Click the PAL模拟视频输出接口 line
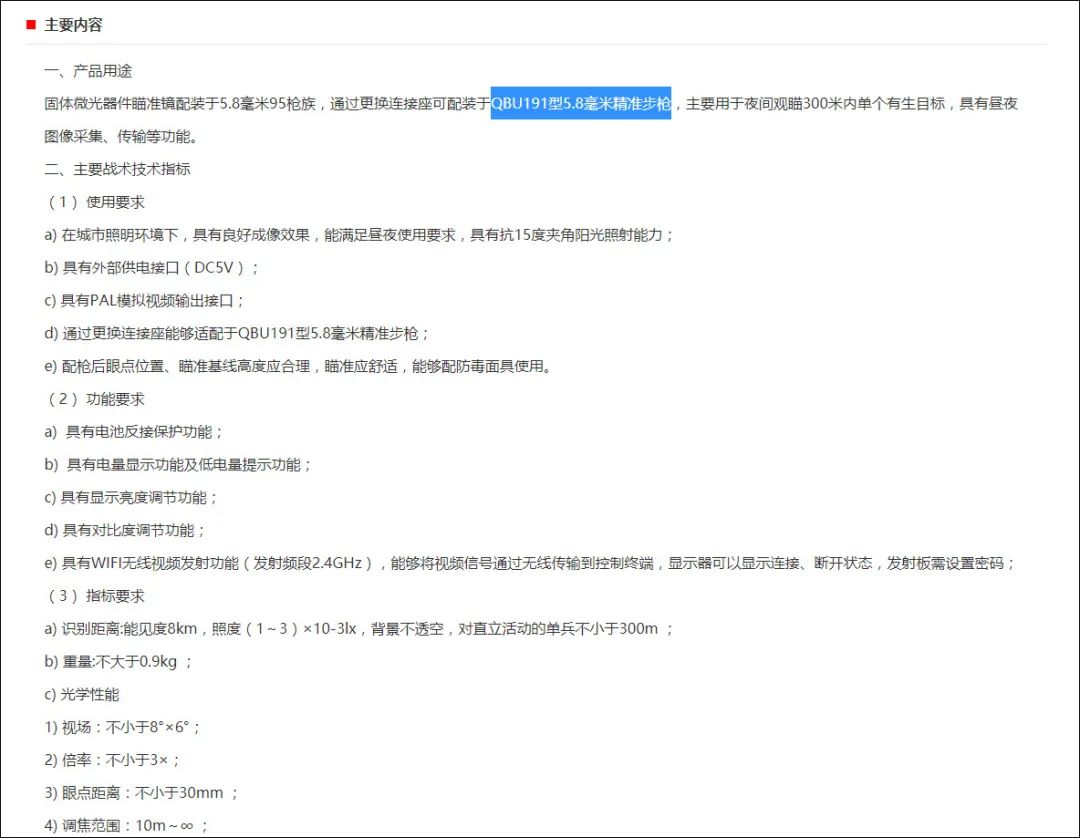Screen dimensions: 1080x838 pyautogui.click(x=144, y=301)
